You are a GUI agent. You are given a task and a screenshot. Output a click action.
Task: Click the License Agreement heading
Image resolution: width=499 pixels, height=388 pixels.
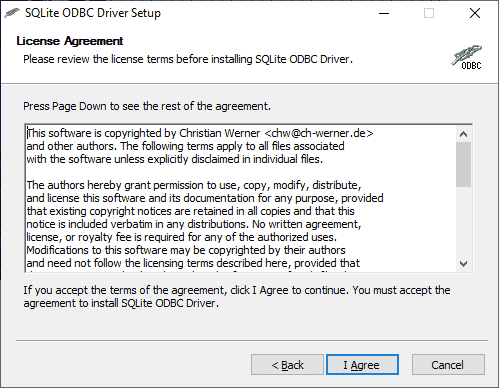point(70,41)
